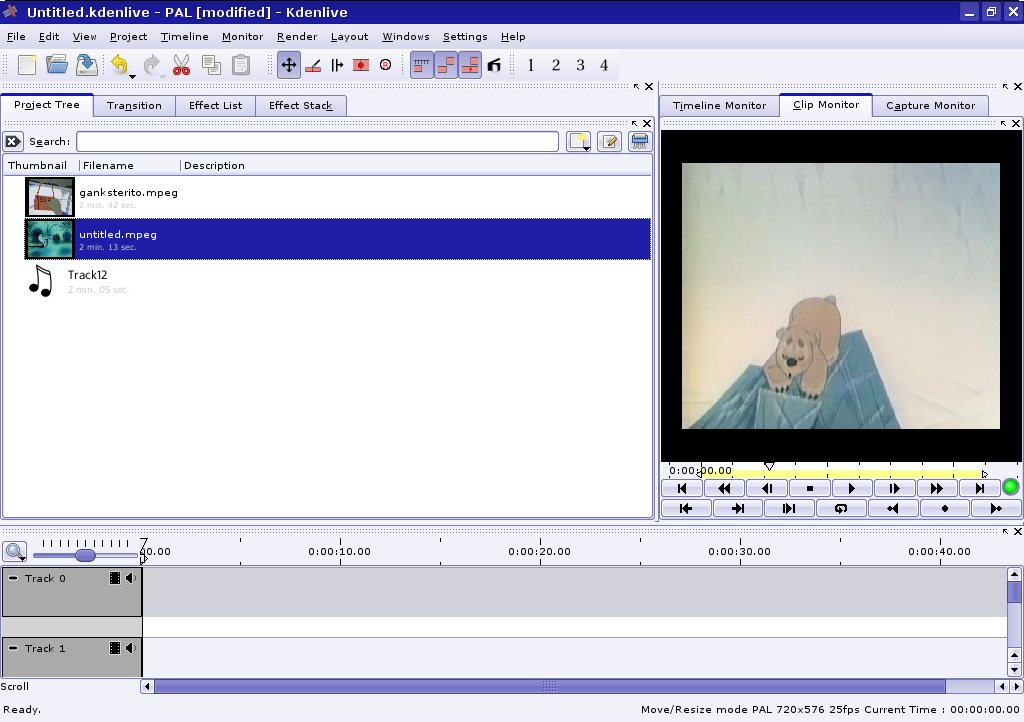This screenshot has width=1024, height=722.
Task: Select the razor (cut) tool in toolbar
Action: click(313, 65)
